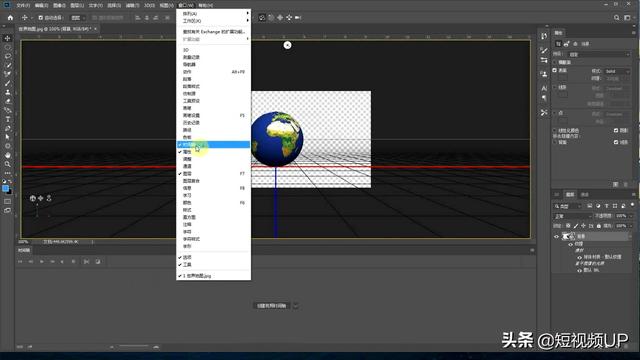Open the collapsed Character panel icon
640x360 pixels.
[x=544, y=88]
